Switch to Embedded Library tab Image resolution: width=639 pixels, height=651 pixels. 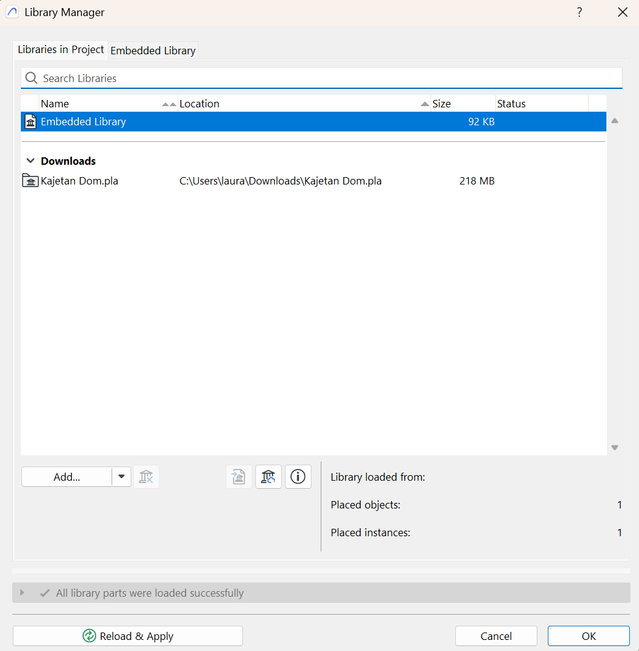153,51
